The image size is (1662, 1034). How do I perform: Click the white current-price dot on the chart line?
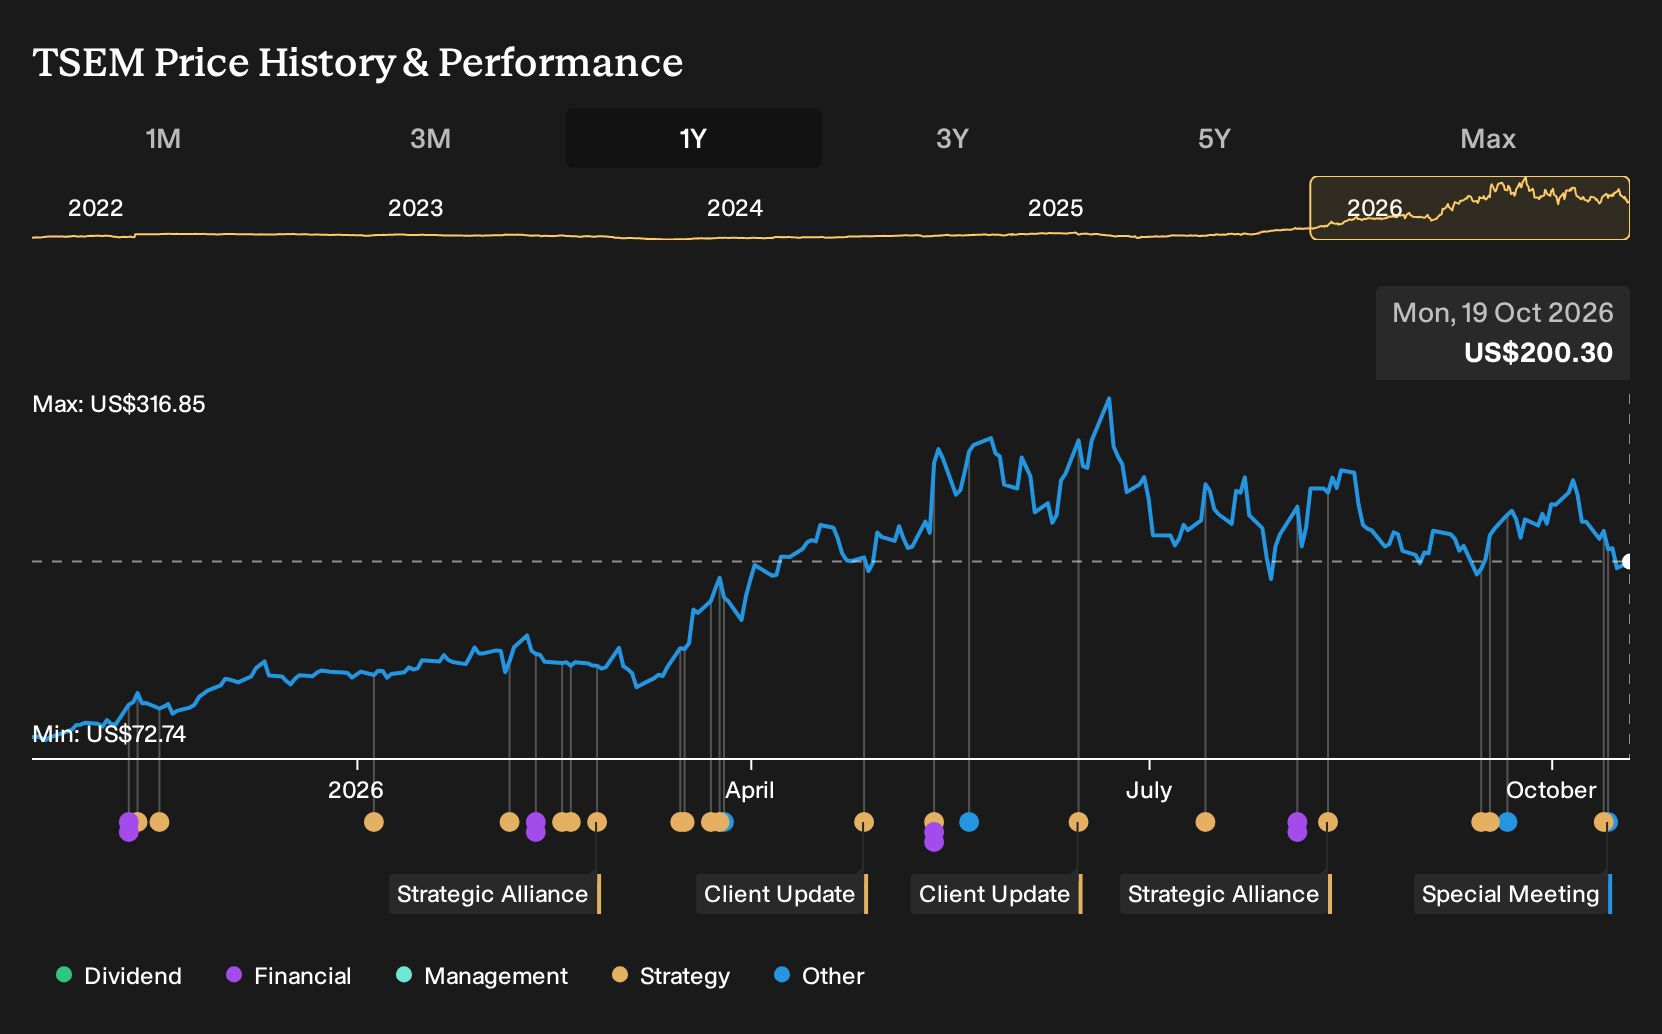click(1627, 562)
